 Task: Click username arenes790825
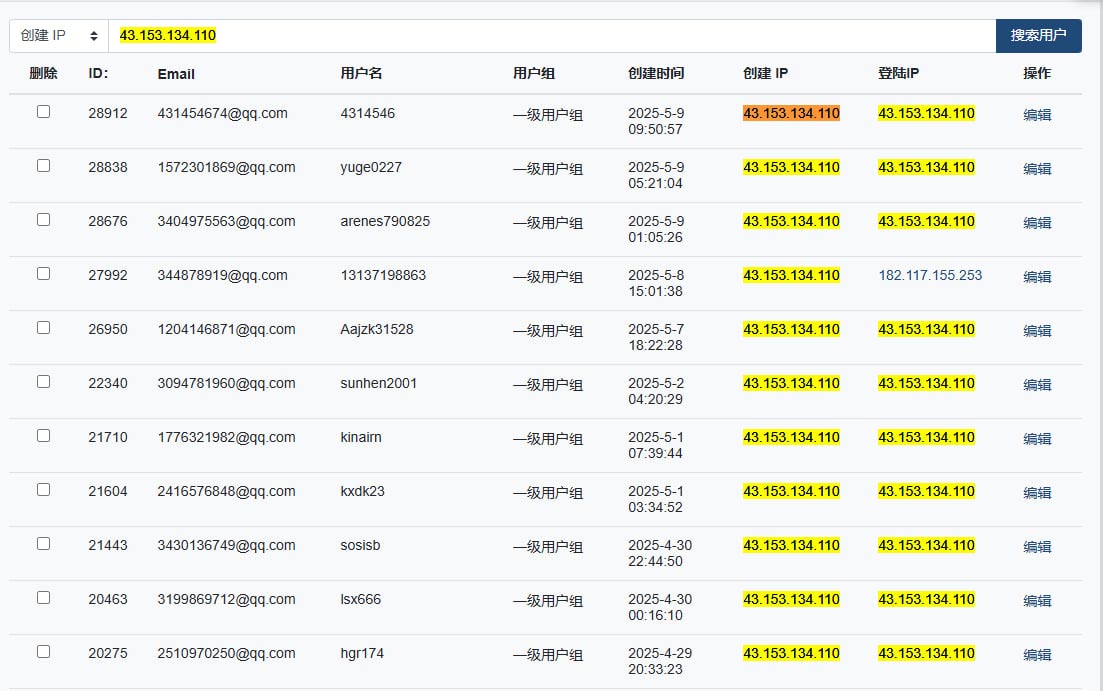point(385,222)
